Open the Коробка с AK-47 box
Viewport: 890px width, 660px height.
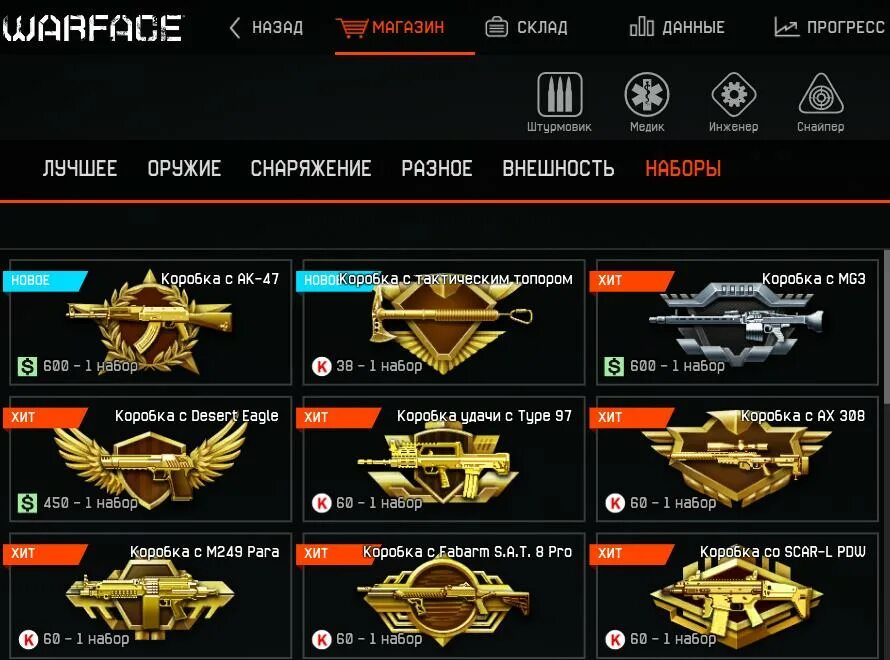(x=150, y=322)
